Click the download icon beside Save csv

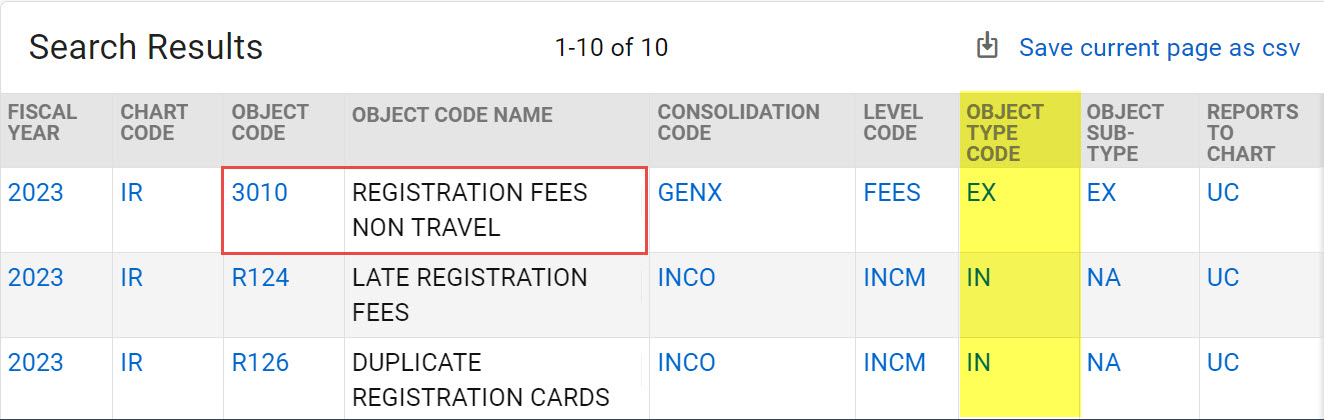(x=987, y=46)
